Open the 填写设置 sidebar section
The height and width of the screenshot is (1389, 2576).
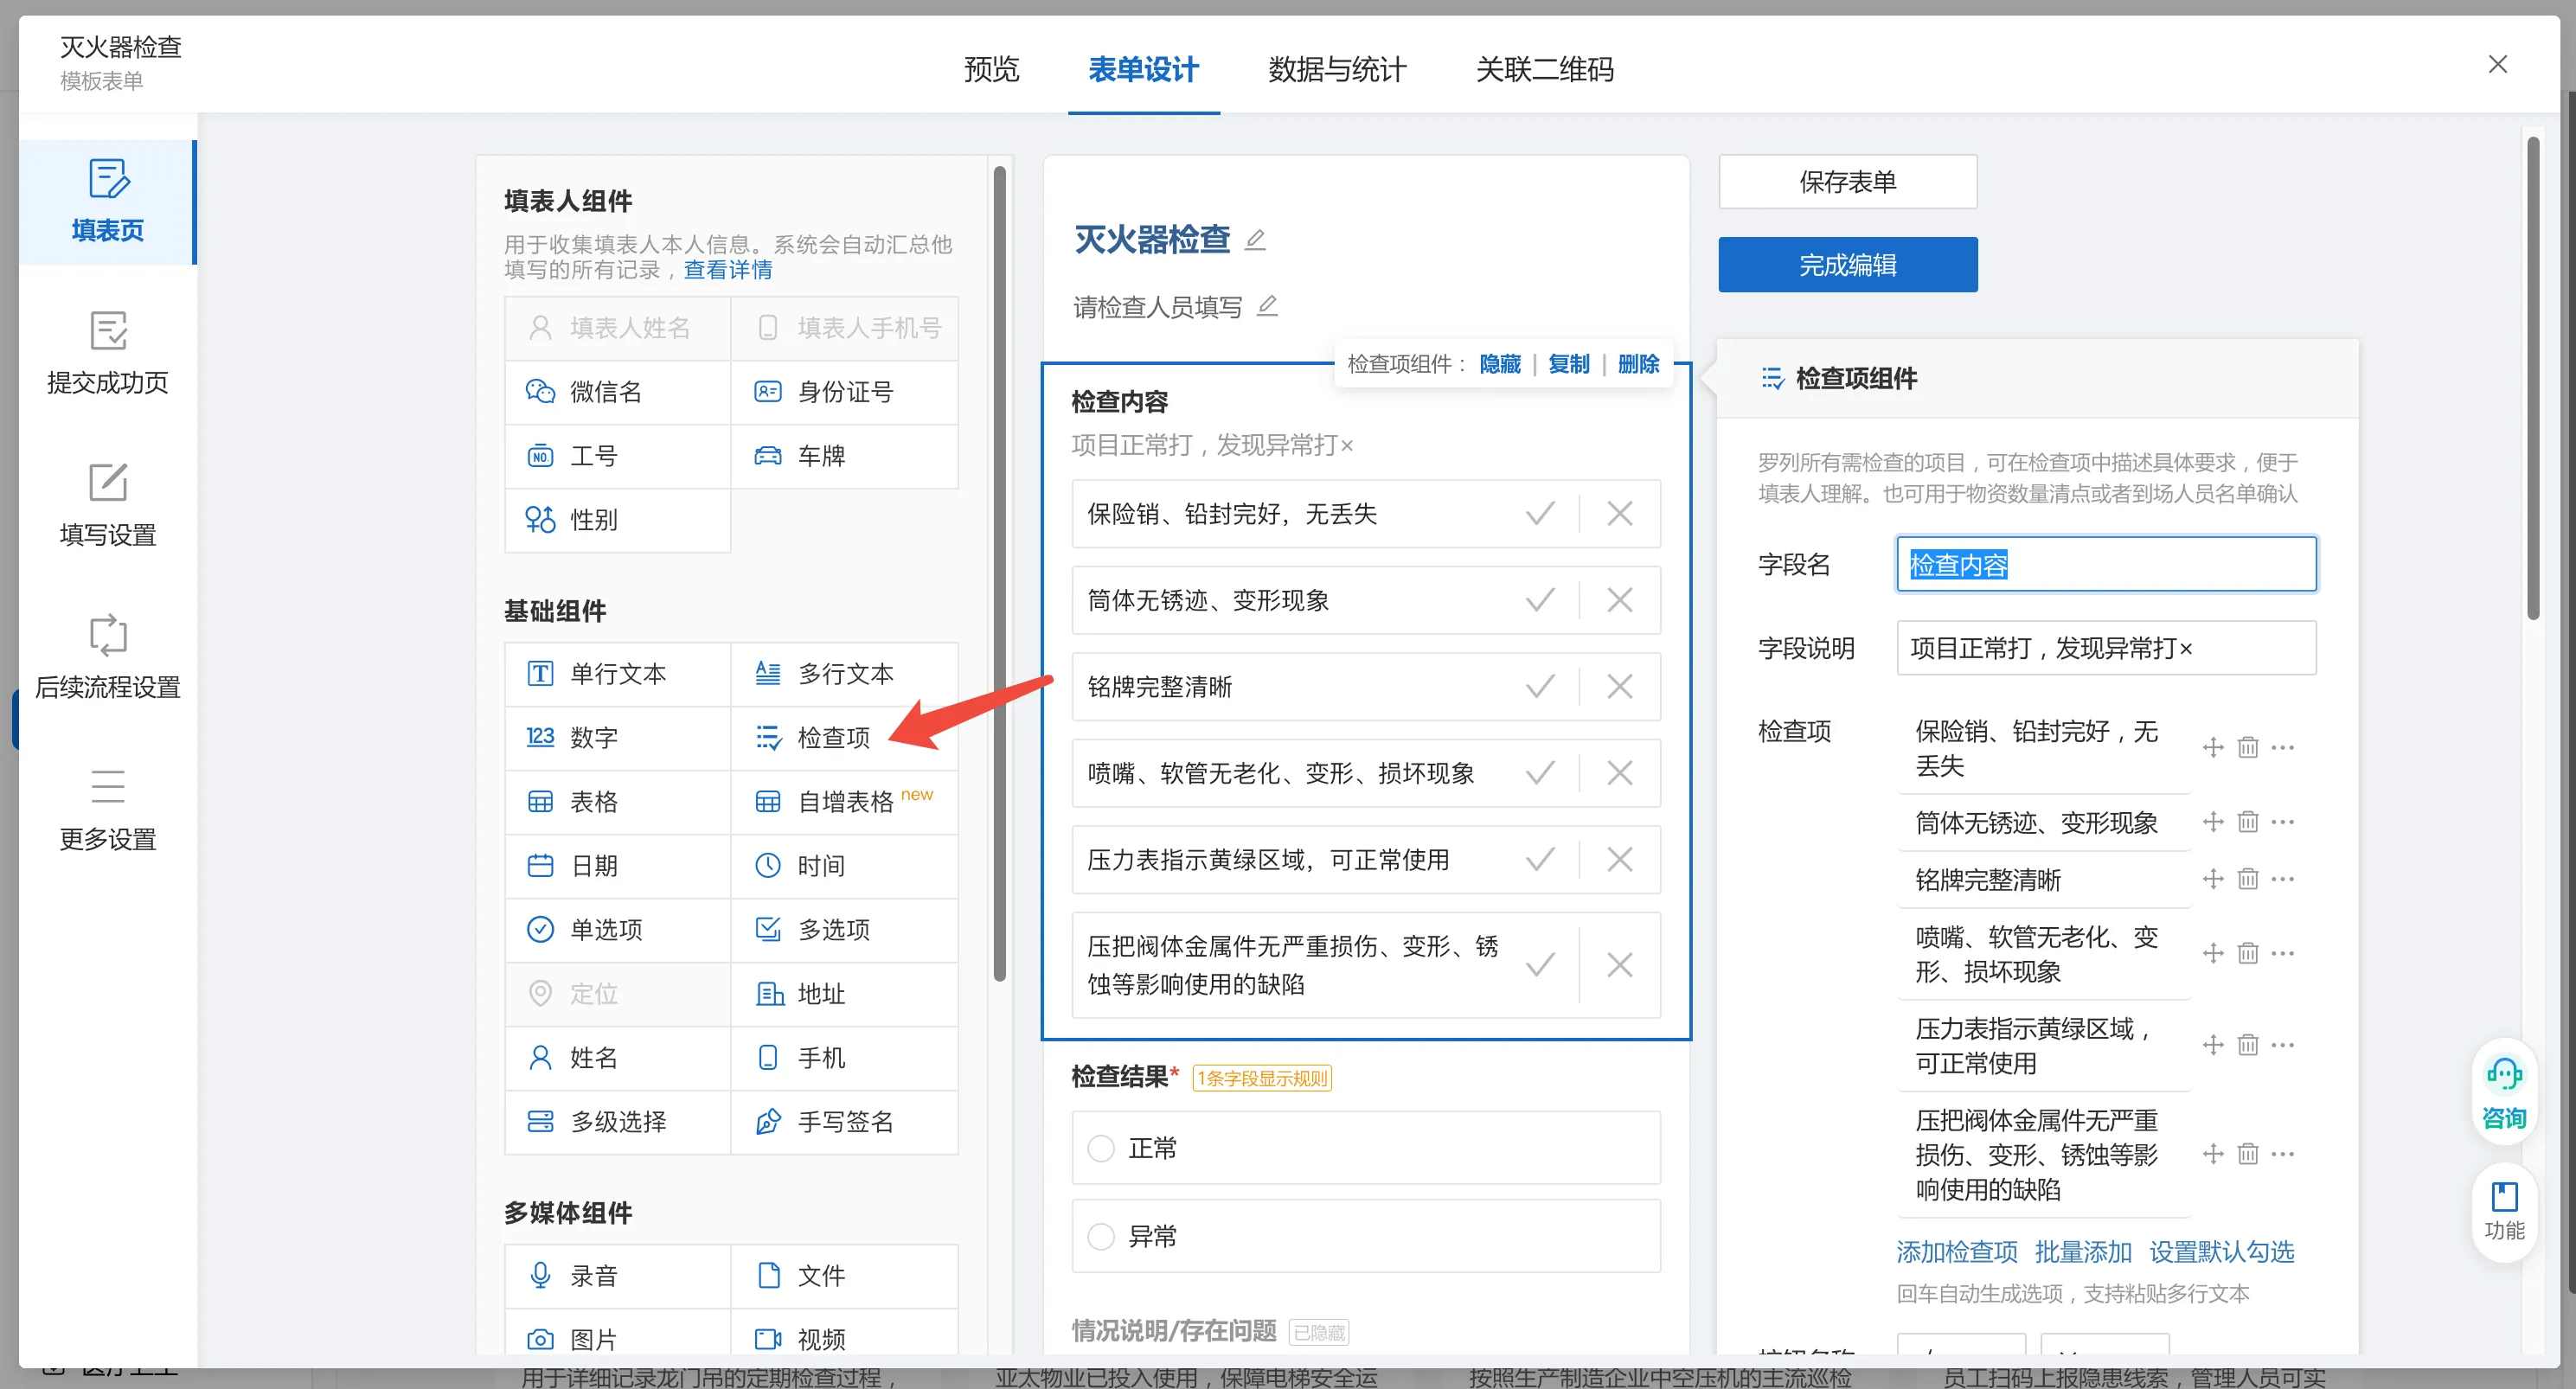[107, 505]
